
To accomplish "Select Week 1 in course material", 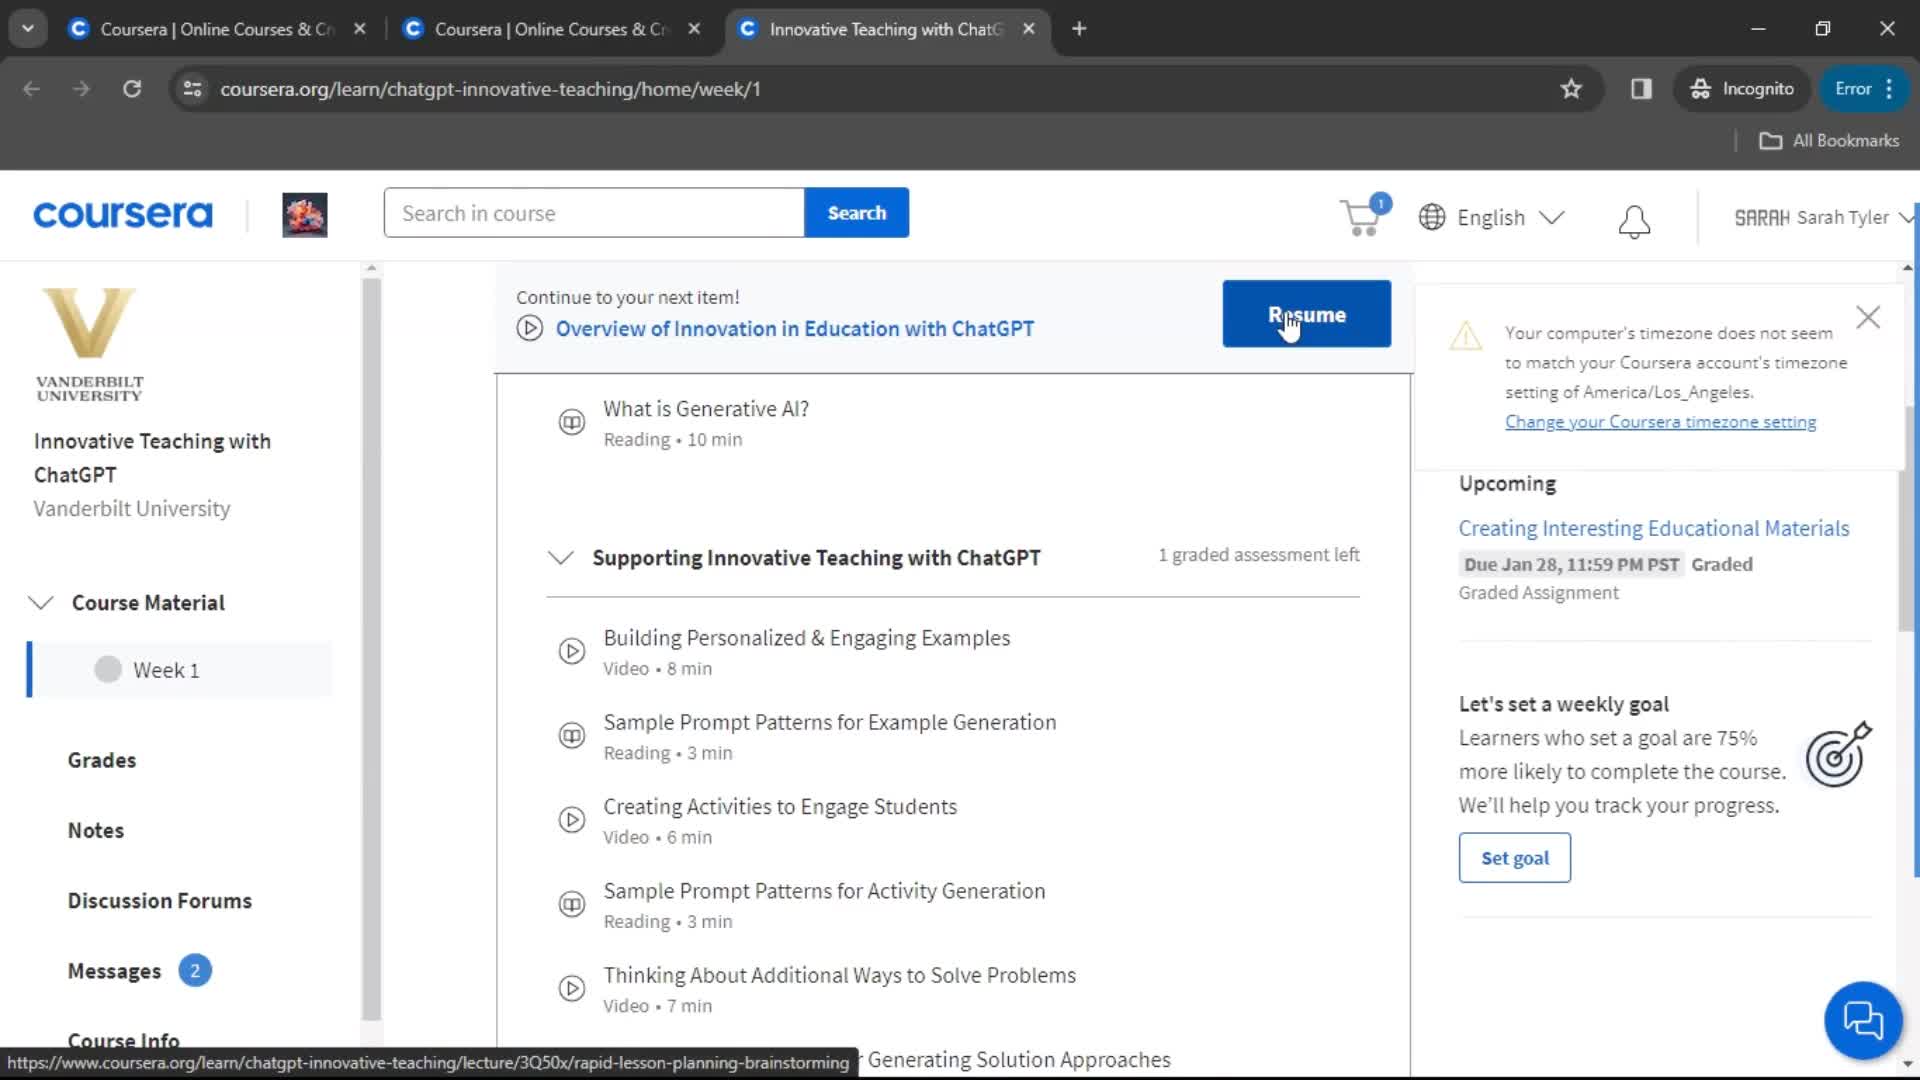I will pos(181,670).
